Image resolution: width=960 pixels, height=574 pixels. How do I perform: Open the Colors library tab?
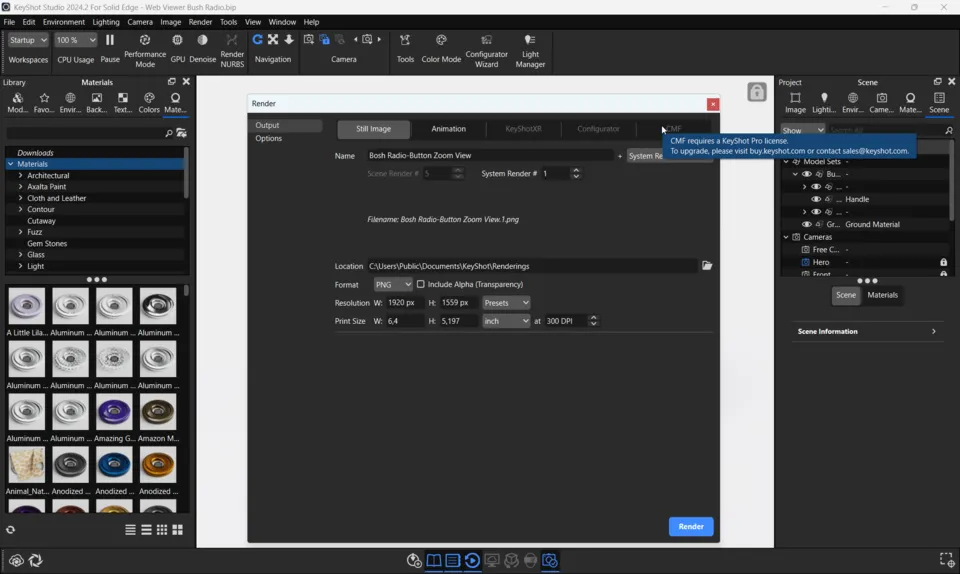click(149, 103)
